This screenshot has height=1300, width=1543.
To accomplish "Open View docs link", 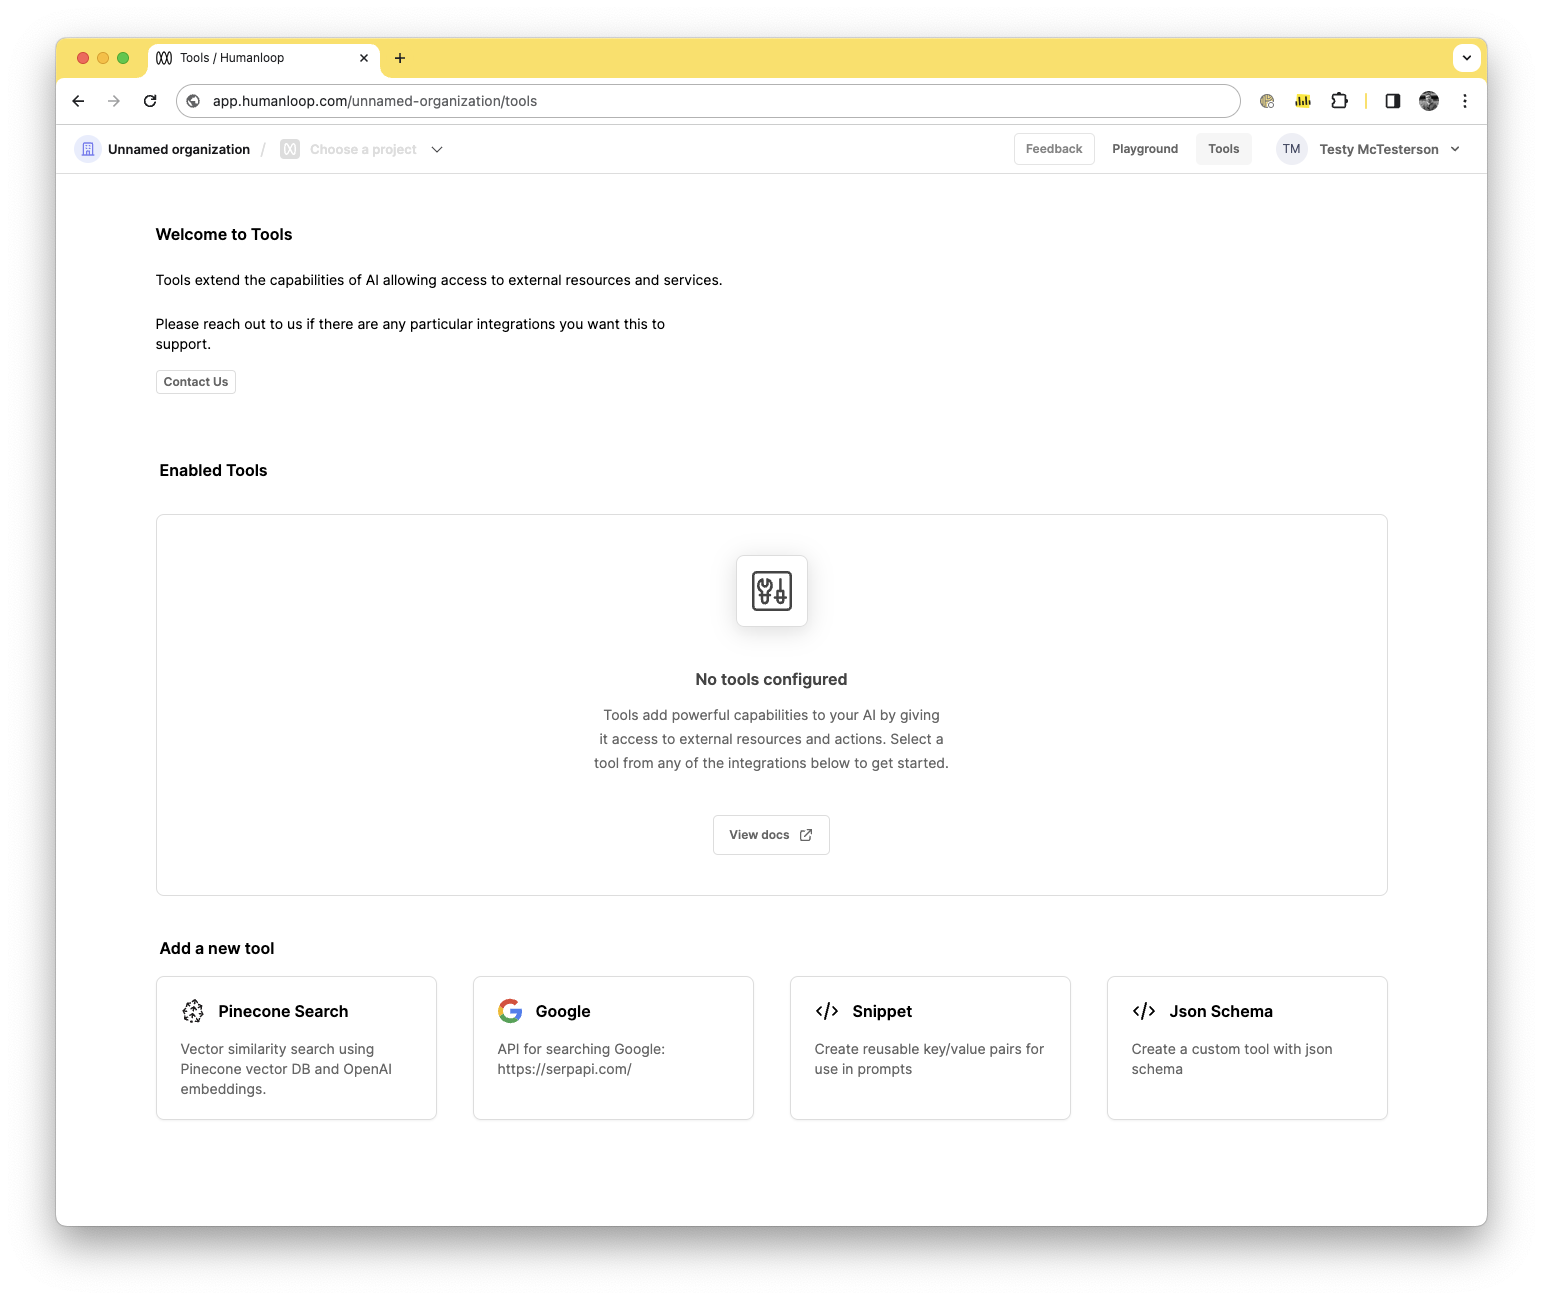I will pyautogui.click(x=771, y=835).
